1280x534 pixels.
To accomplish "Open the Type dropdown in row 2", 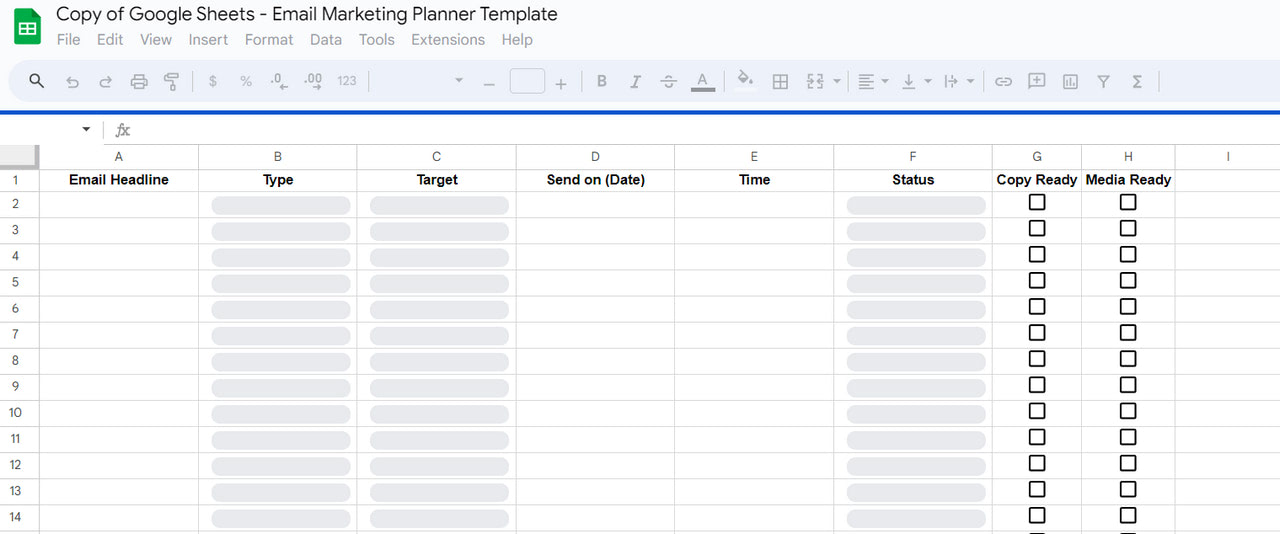I will pyautogui.click(x=281, y=205).
